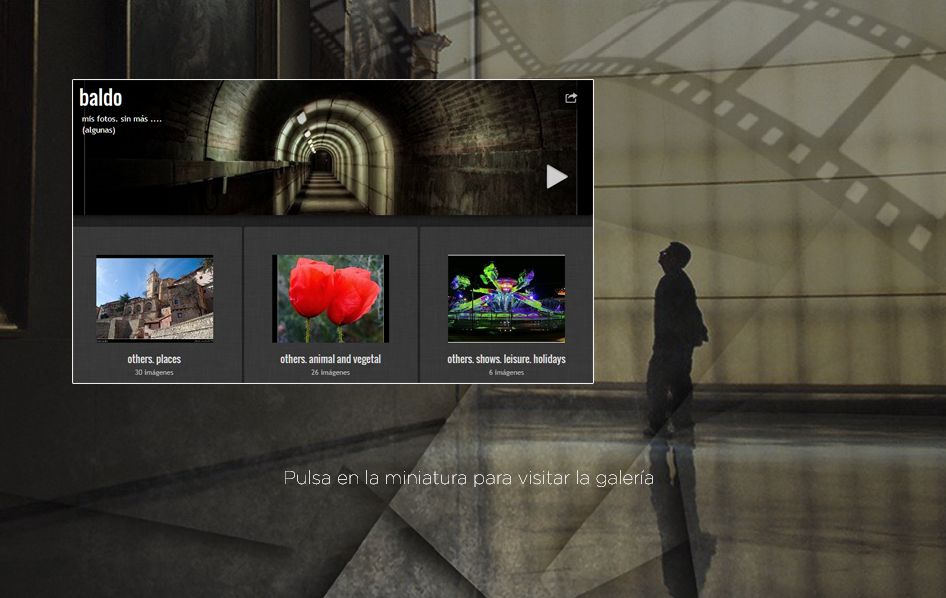946x598 pixels.
Task: Start slideshow with the play arrow
Action: click(x=556, y=177)
